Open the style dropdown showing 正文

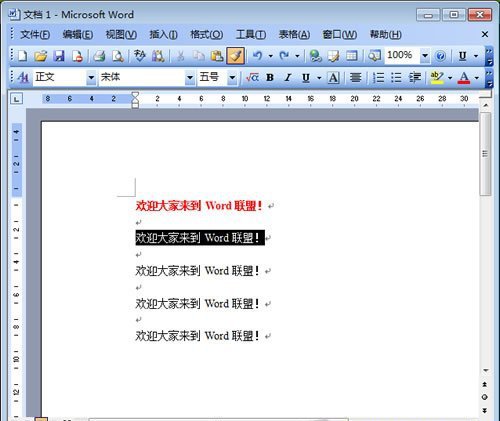[x=91, y=78]
